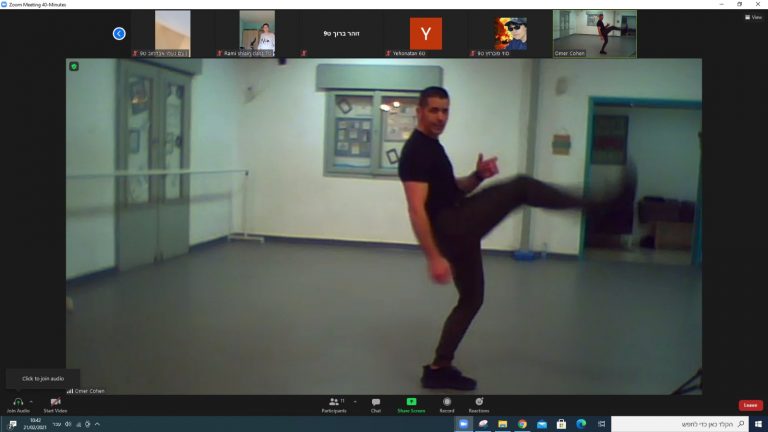Start recording with the Record icon

447,404
